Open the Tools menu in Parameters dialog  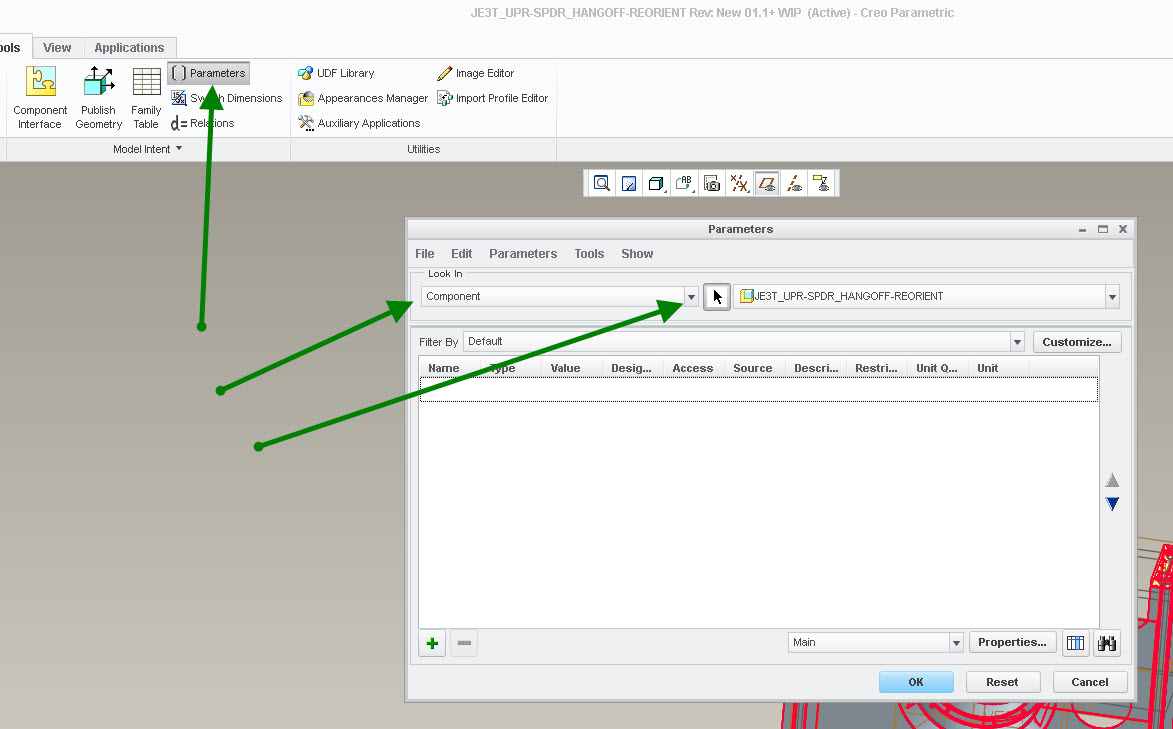pyautogui.click(x=589, y=254)
